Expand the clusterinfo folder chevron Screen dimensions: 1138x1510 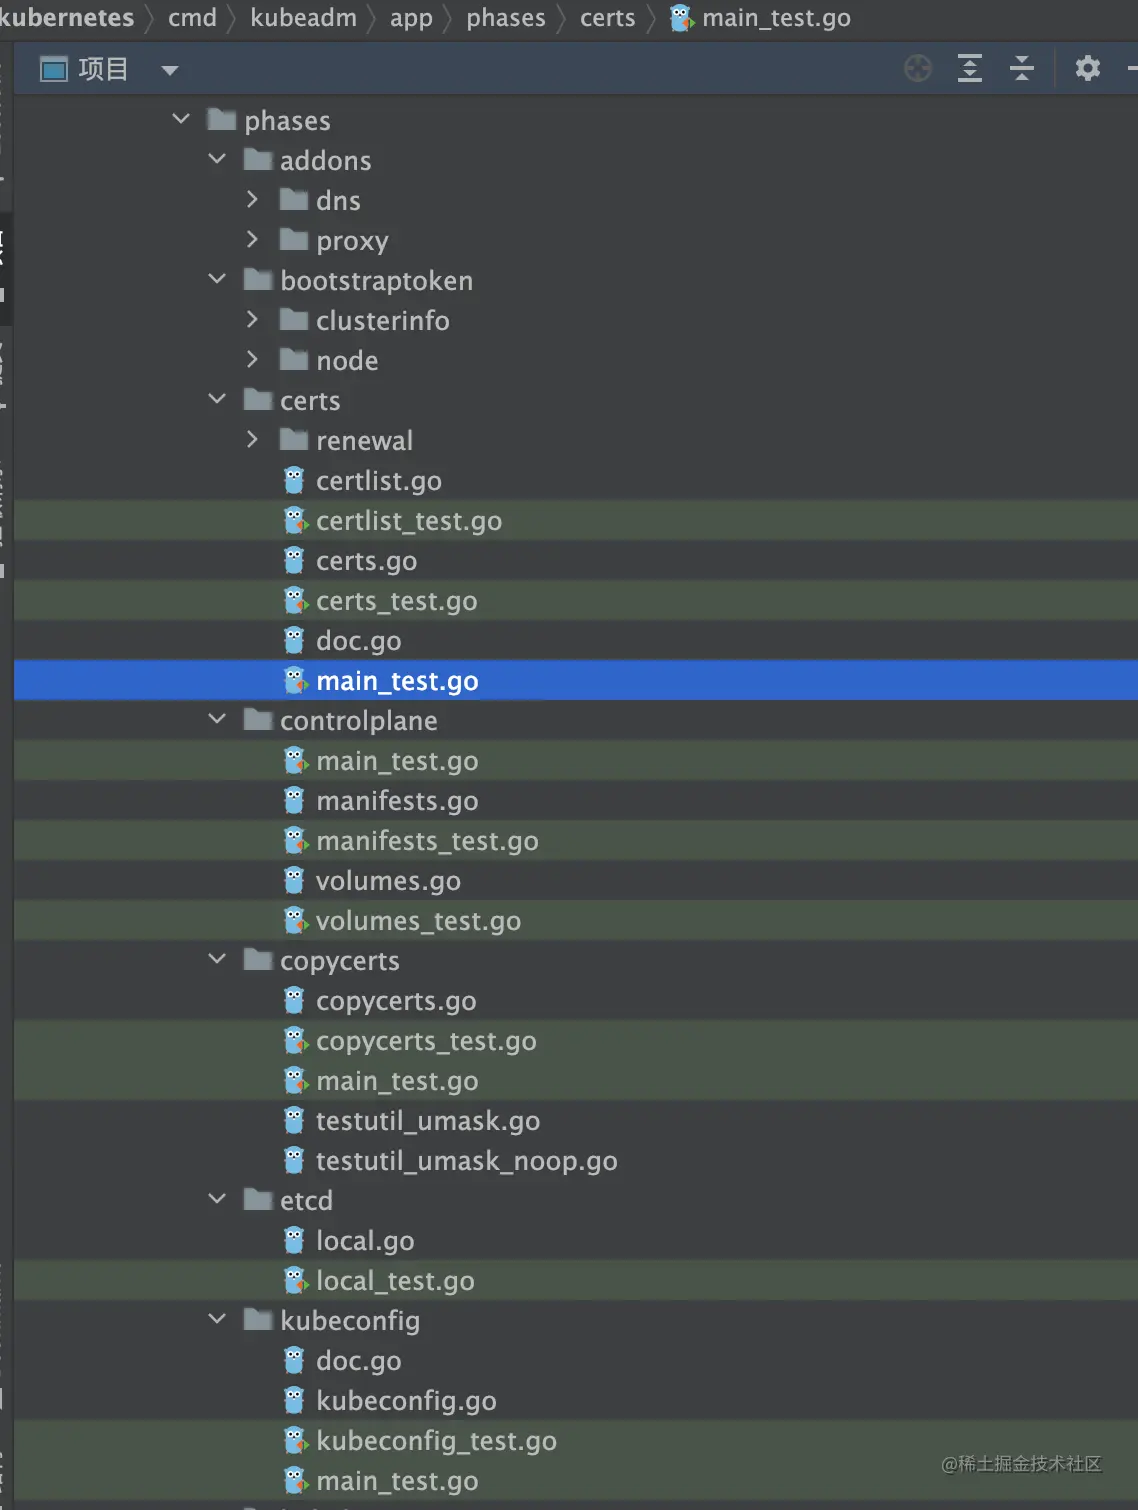click(253, 319)
